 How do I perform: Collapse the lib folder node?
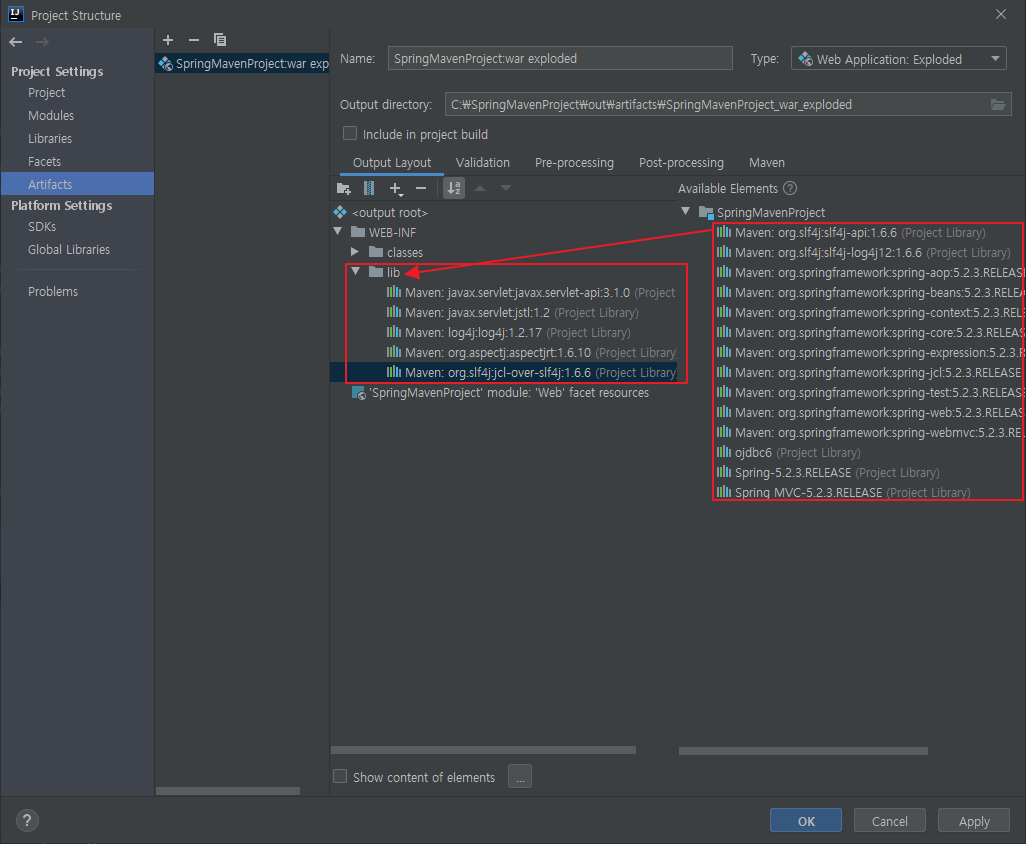(355, 271)
